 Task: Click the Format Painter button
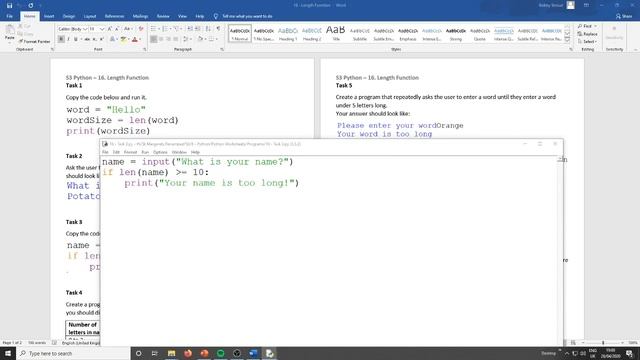click(x=34, y=42)
